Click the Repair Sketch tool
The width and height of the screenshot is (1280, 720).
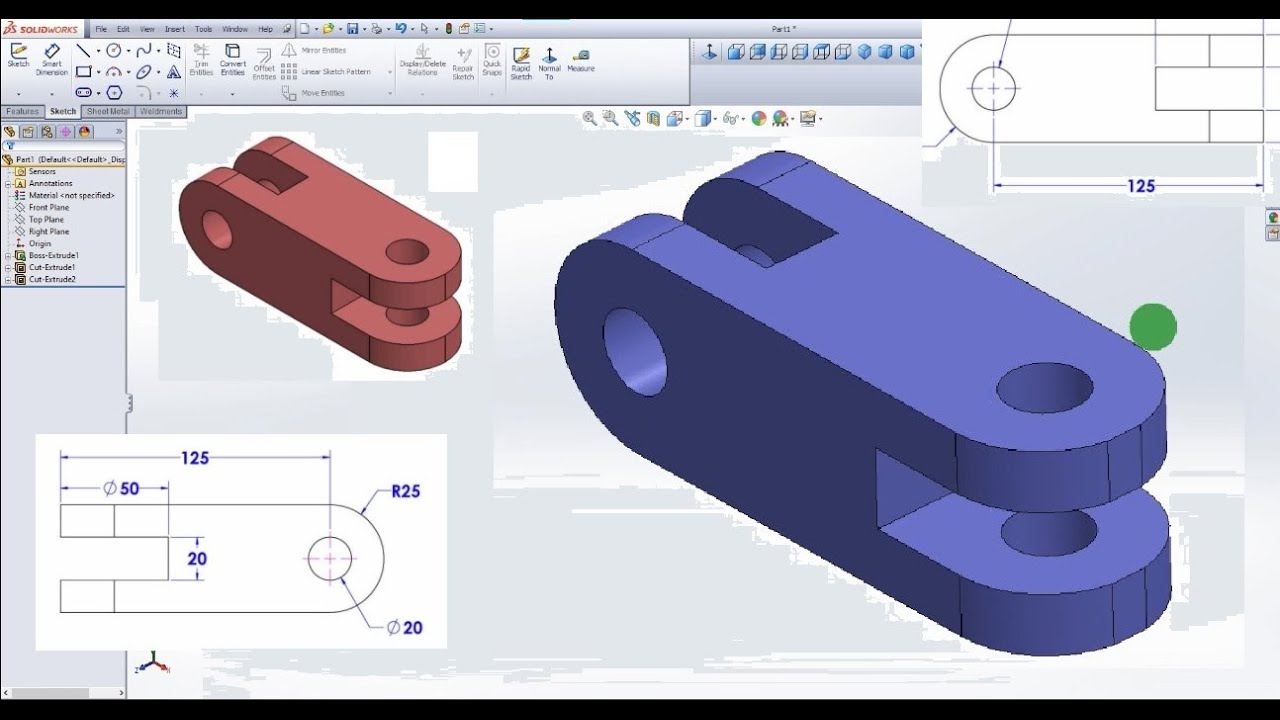coord(463,63)
